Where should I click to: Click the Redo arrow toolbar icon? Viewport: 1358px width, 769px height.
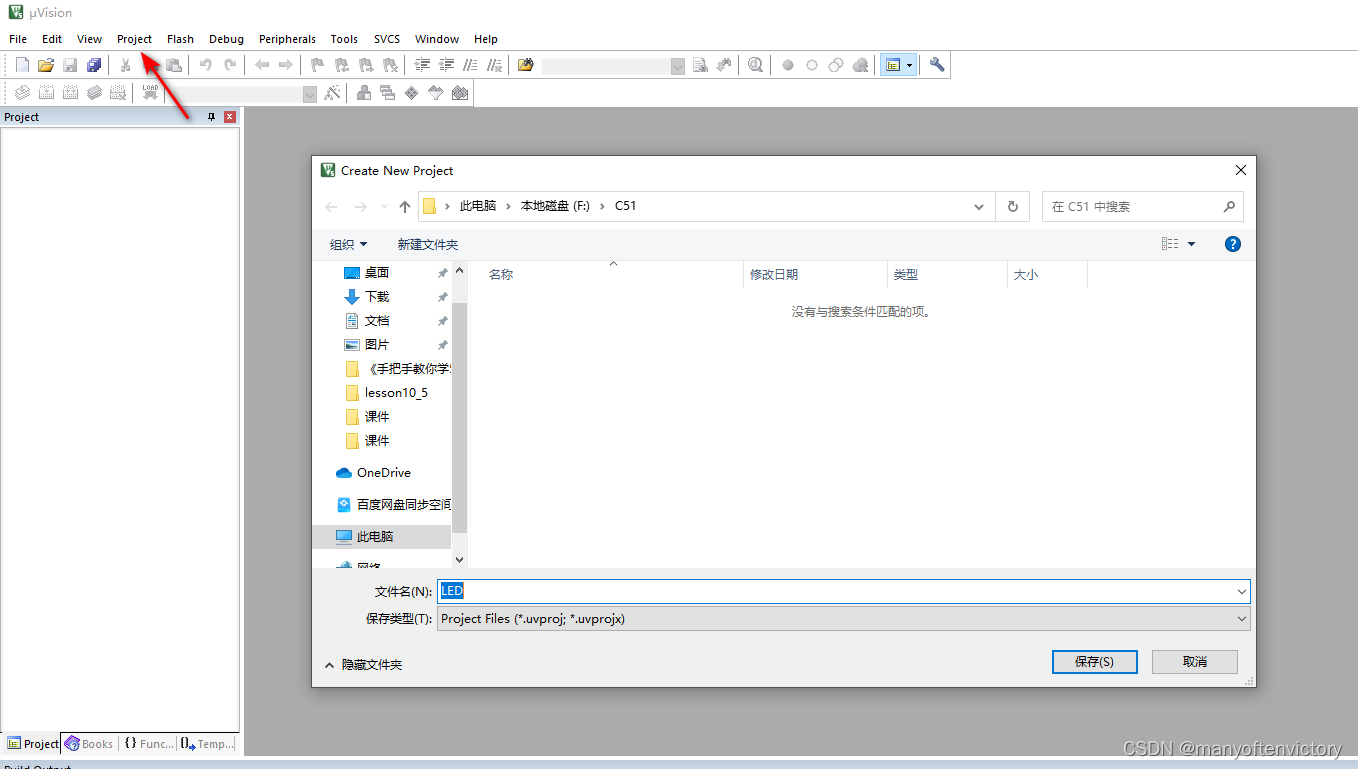click(230, 65)
